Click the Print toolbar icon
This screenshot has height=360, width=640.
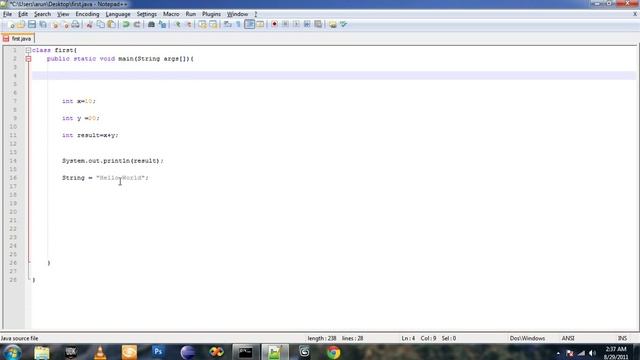[76, 24]
